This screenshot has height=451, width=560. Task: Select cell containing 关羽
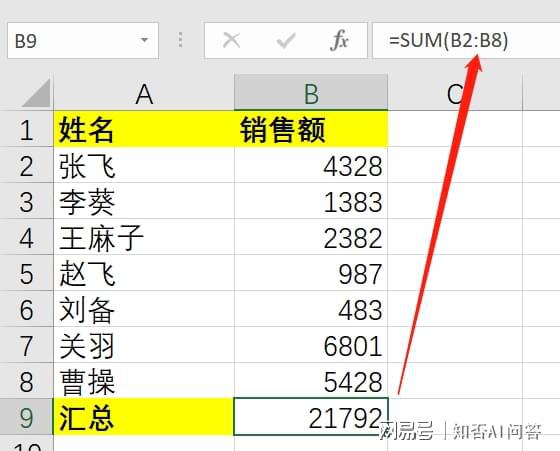144,345
